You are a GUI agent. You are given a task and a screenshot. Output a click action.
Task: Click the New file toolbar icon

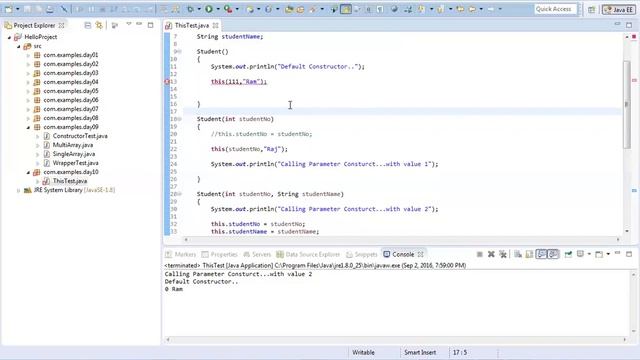(8, 9)
